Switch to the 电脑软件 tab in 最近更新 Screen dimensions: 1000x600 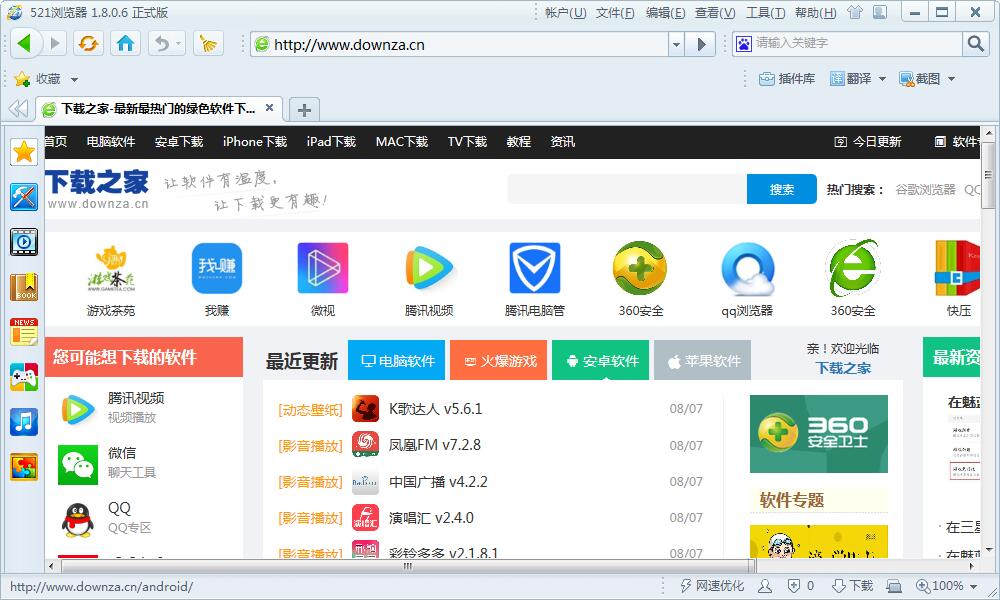click(x=397, y=360)
